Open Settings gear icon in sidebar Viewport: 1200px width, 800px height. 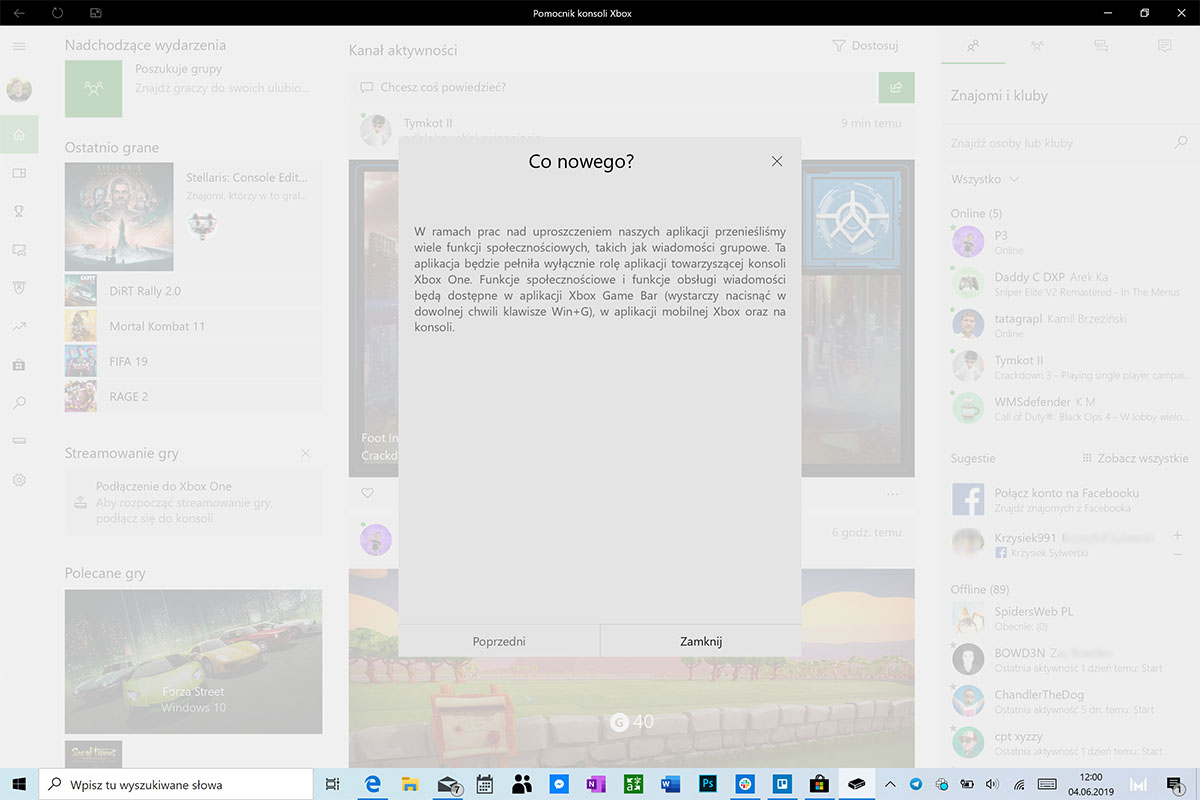pos(19,480)
